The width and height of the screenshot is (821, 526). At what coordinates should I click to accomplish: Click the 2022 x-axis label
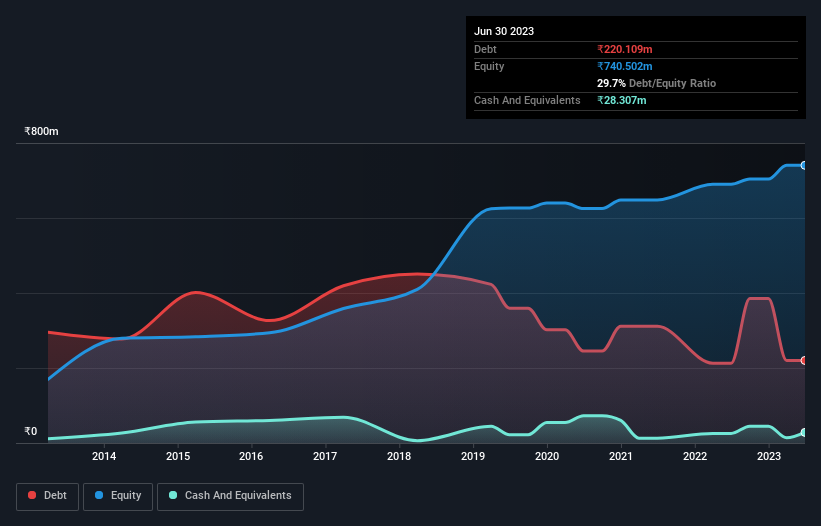click(695, 456)
